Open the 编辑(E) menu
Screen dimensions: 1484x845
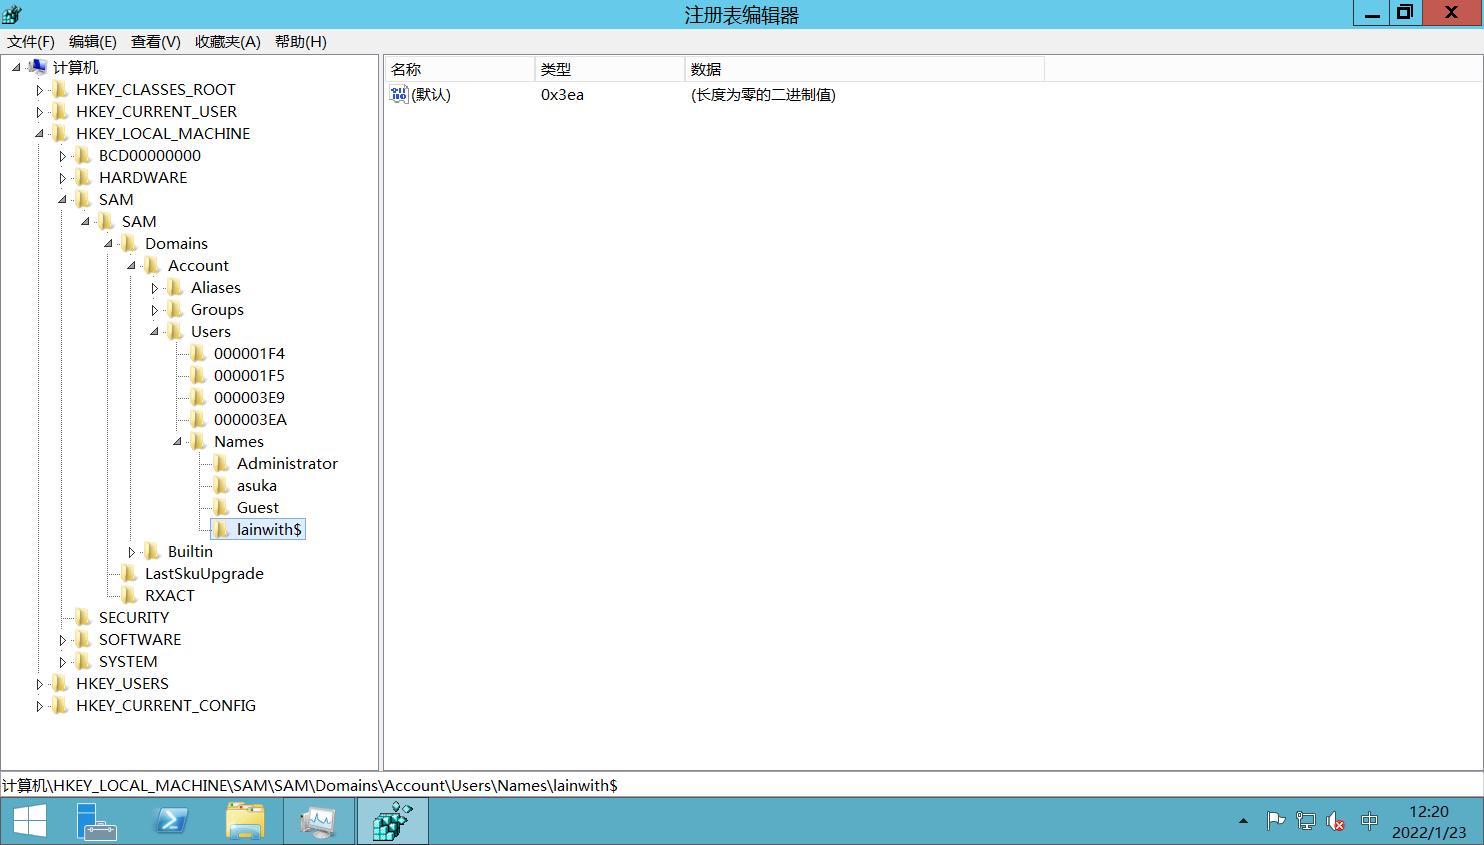pos(93,41)
